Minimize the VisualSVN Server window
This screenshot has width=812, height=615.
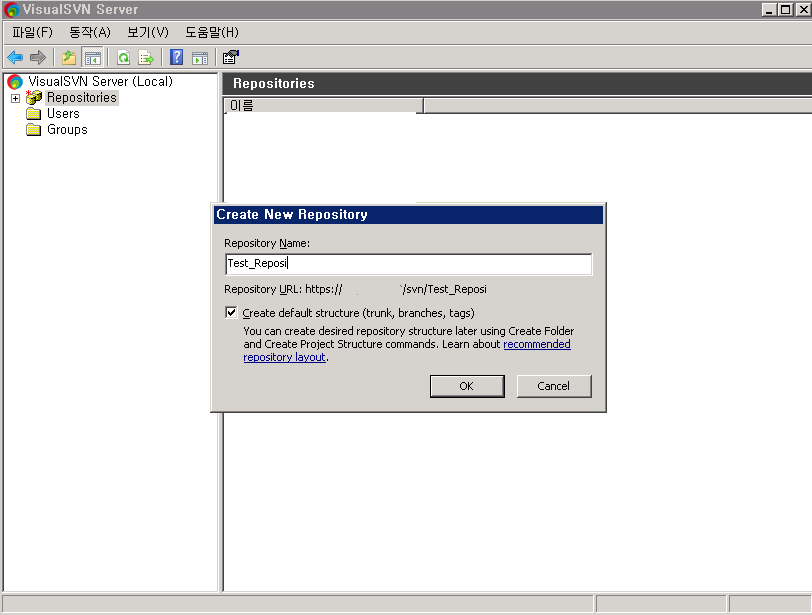click(769, 9)
